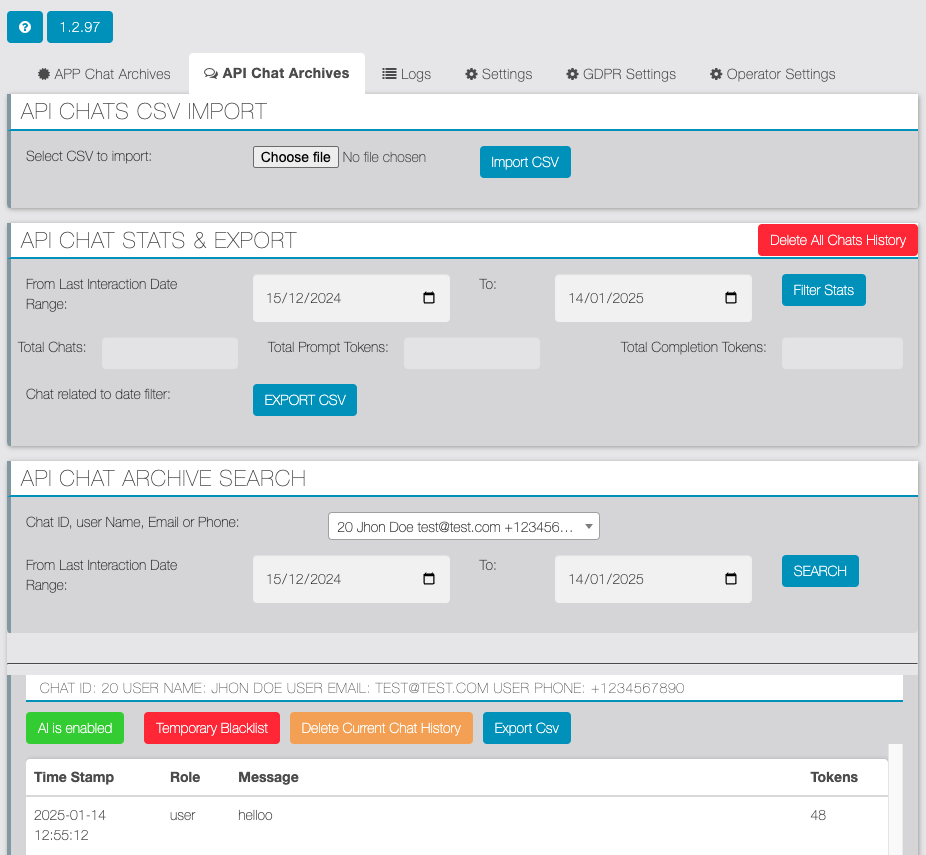Click the version 1.2.97 button

(80, 27)
